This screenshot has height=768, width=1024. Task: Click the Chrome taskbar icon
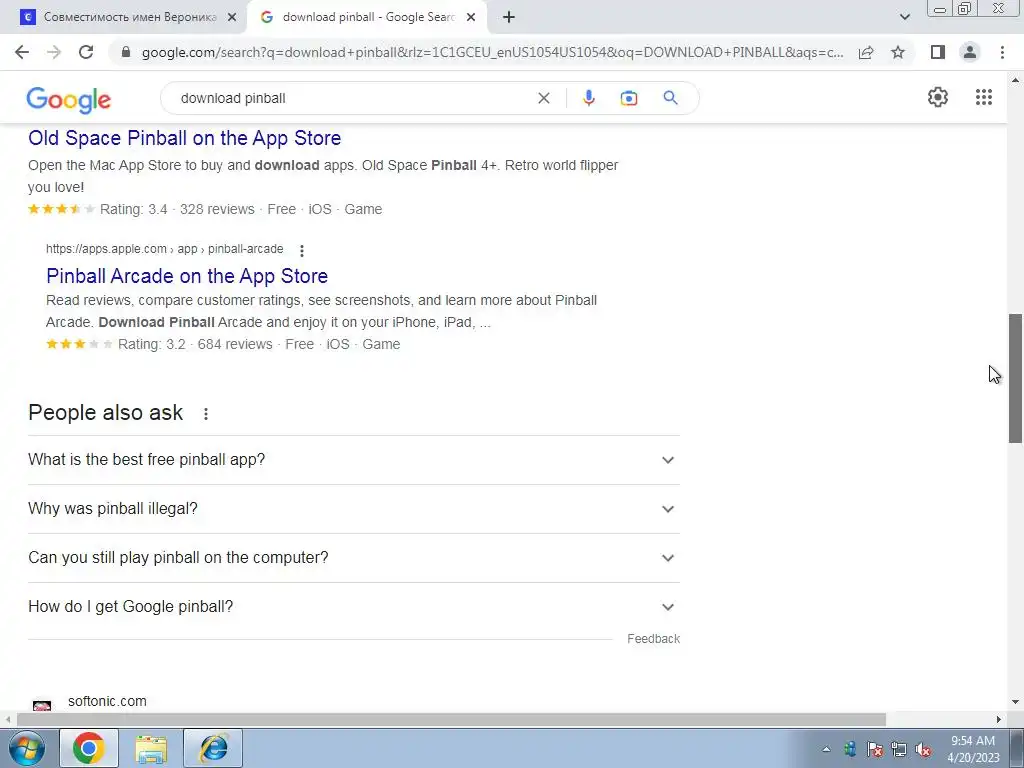pyautogui.click(x=89, y=748)
